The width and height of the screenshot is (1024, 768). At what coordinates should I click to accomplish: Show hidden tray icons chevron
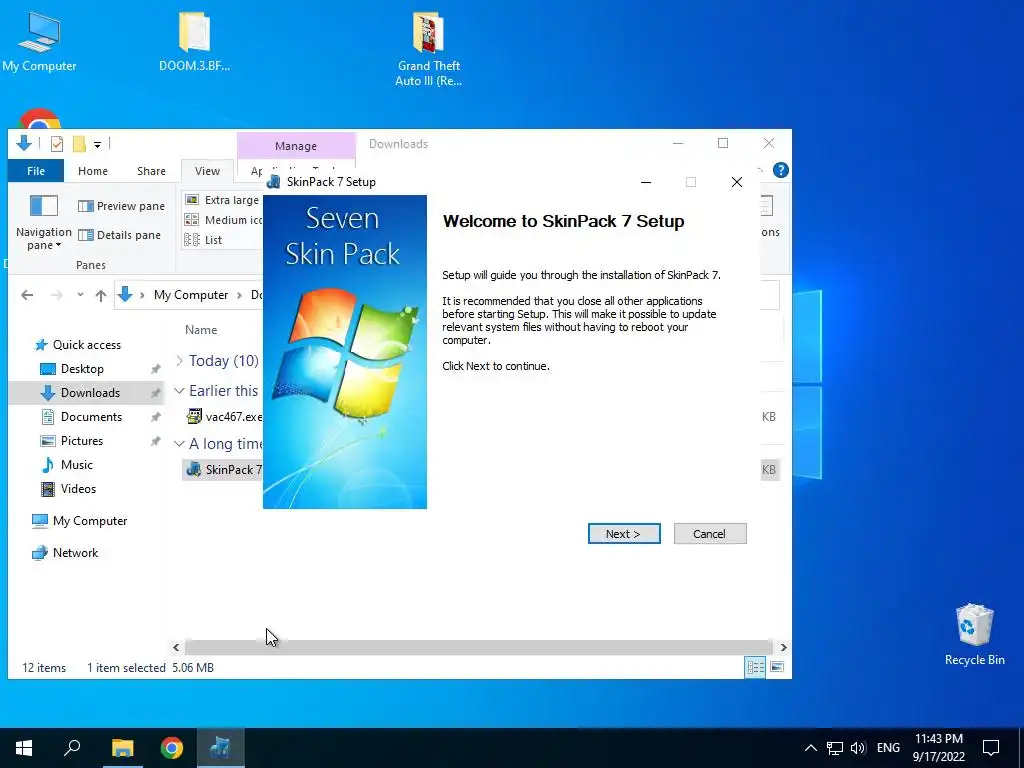(x=810, y=748)
